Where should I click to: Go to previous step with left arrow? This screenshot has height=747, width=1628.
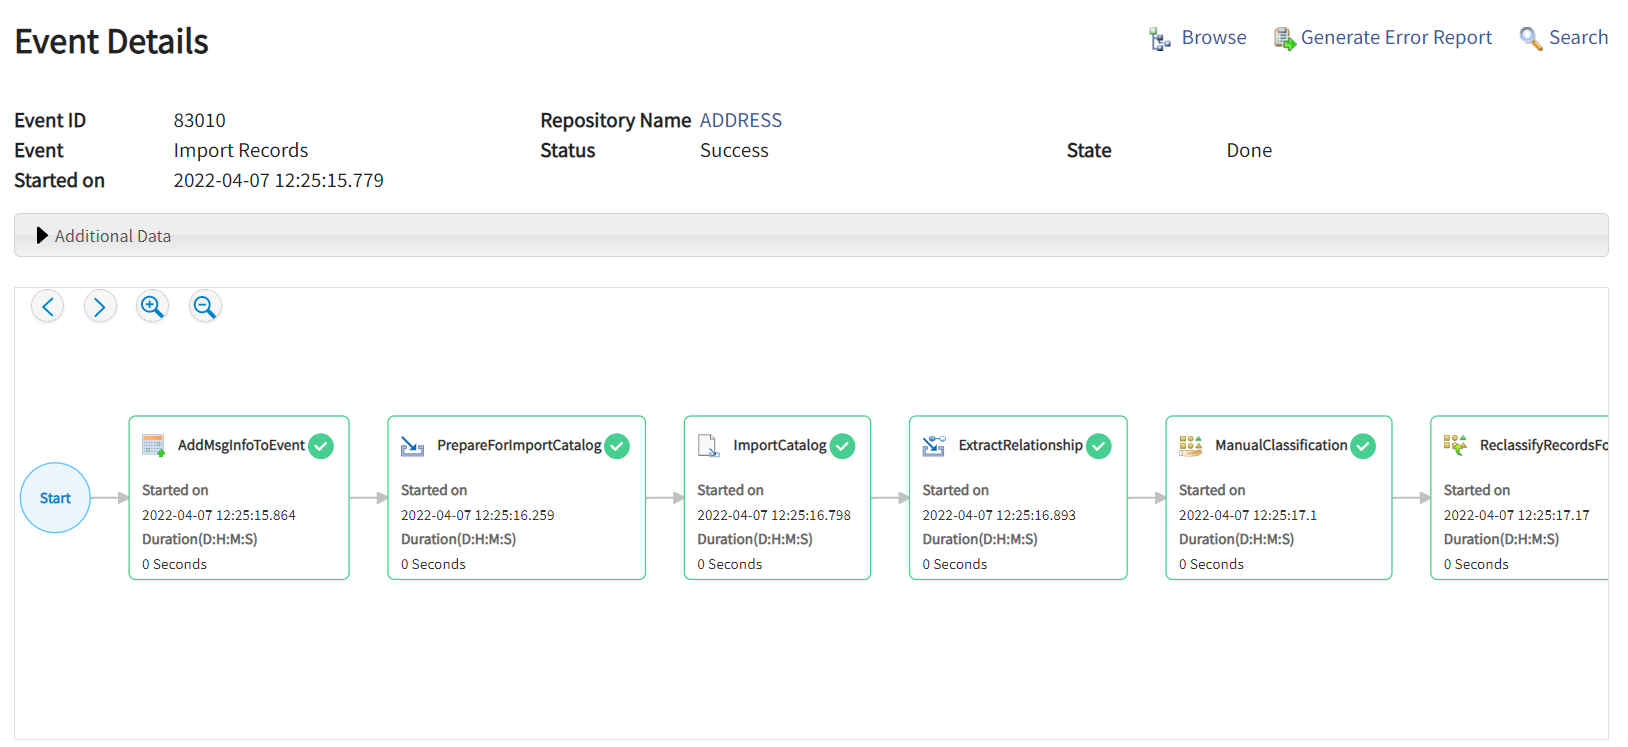[x=48, y=307]
